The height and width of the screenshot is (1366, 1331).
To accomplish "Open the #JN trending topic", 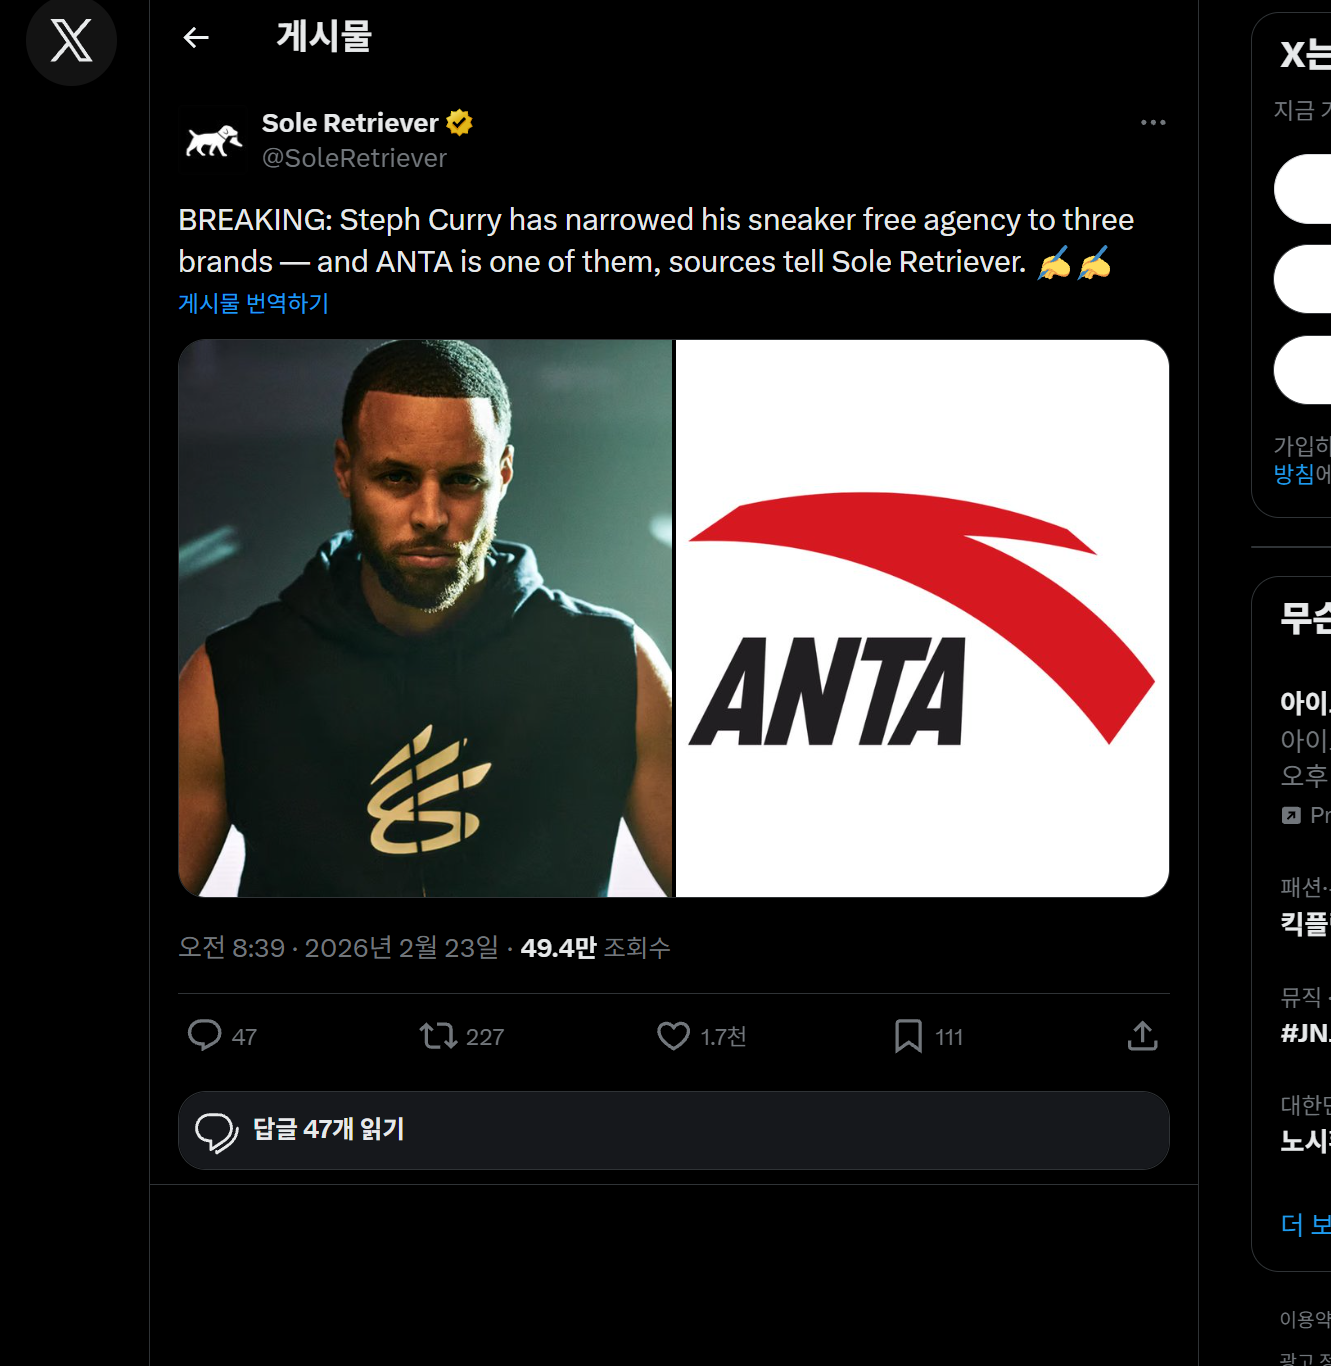I will (x=1305, y=1032).
